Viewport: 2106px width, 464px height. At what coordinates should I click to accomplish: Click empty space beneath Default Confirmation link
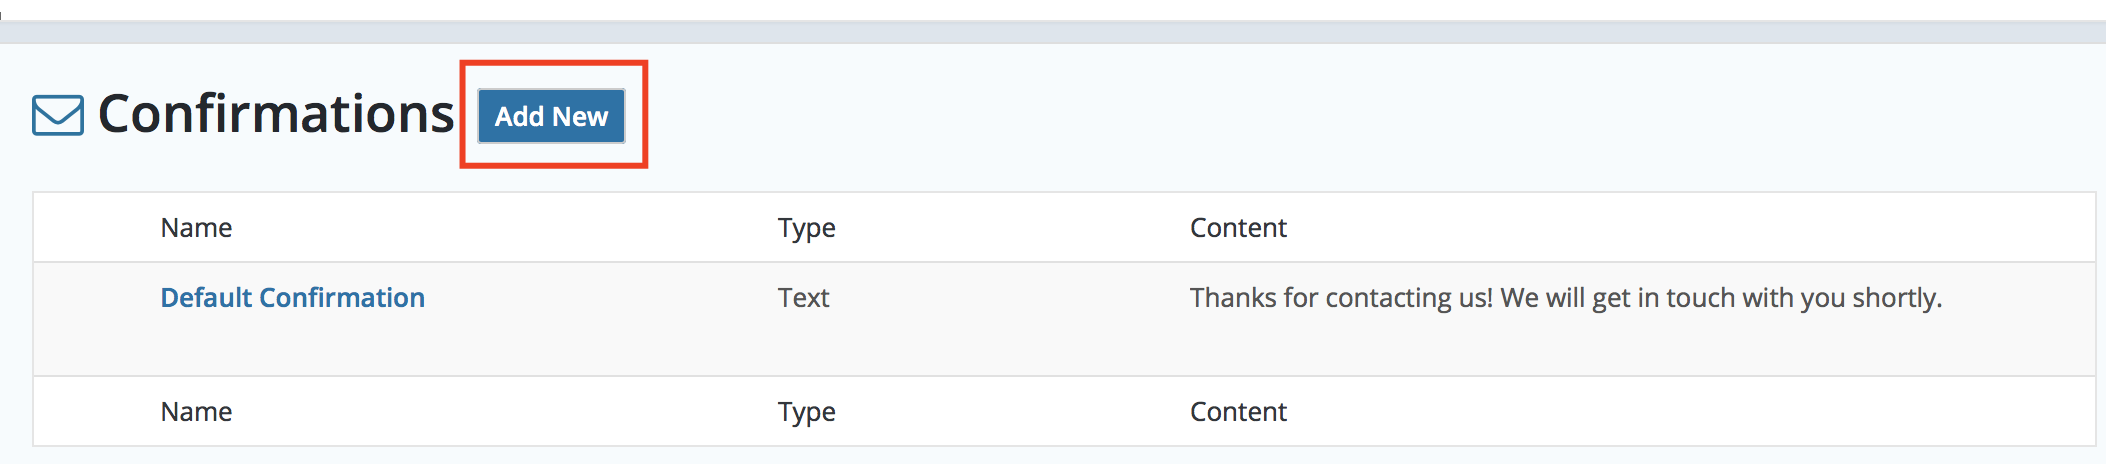[292, 346]
